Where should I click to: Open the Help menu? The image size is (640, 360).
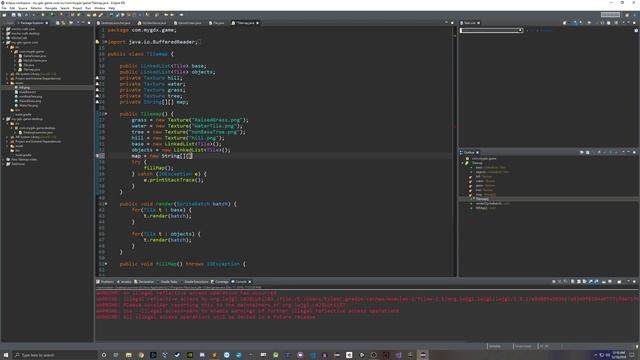[x=111, y=8]
